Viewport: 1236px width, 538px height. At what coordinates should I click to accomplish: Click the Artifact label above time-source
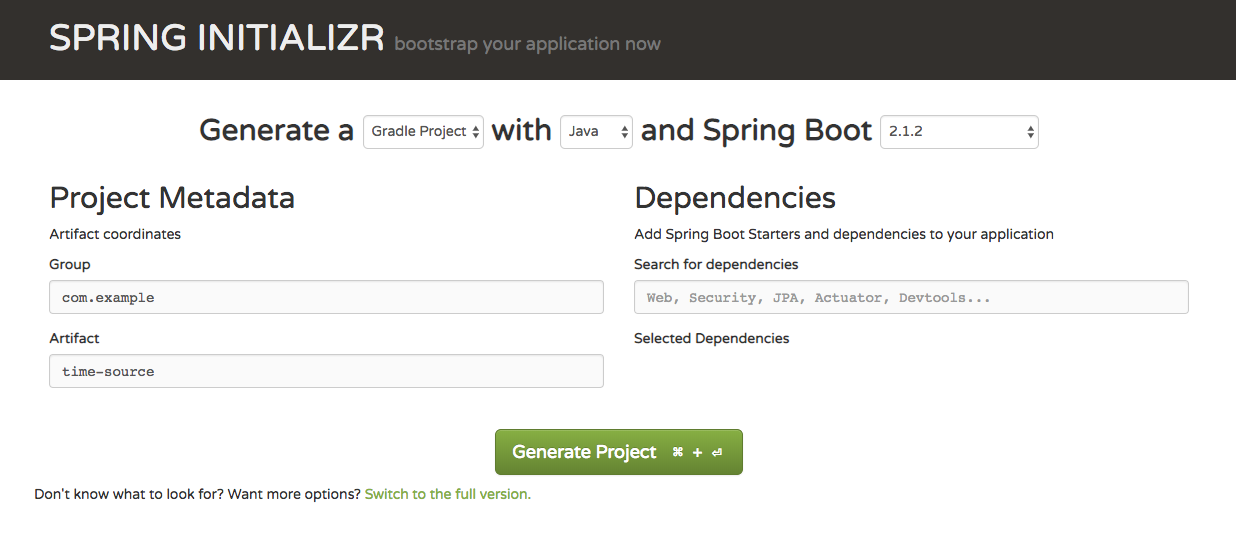(75, 338)
